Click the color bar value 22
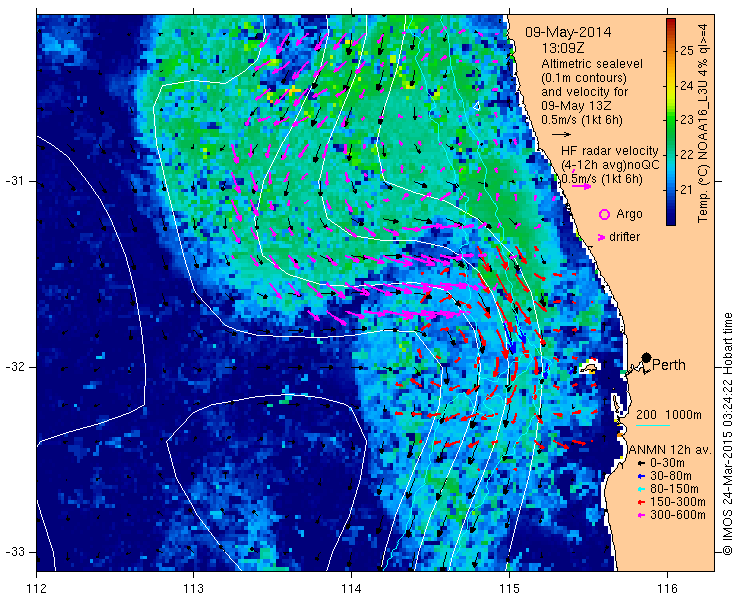This screenshot has width=740, height=600. (x=687, y=155)
